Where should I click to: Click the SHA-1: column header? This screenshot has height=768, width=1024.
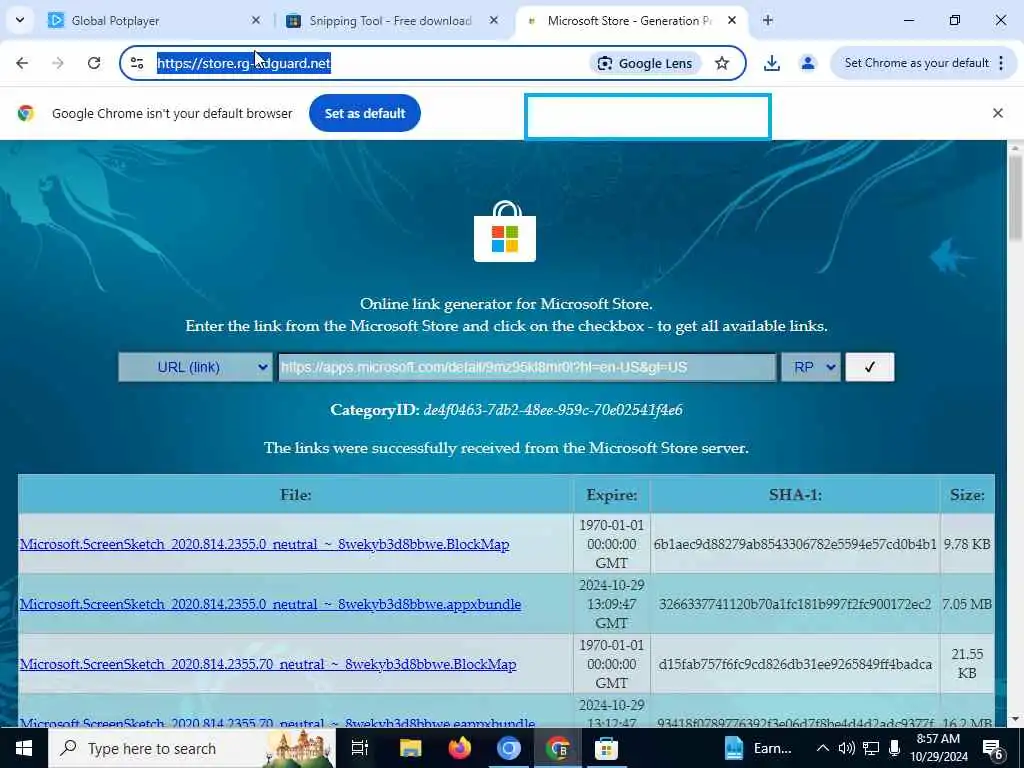click(x=795, y=495)
